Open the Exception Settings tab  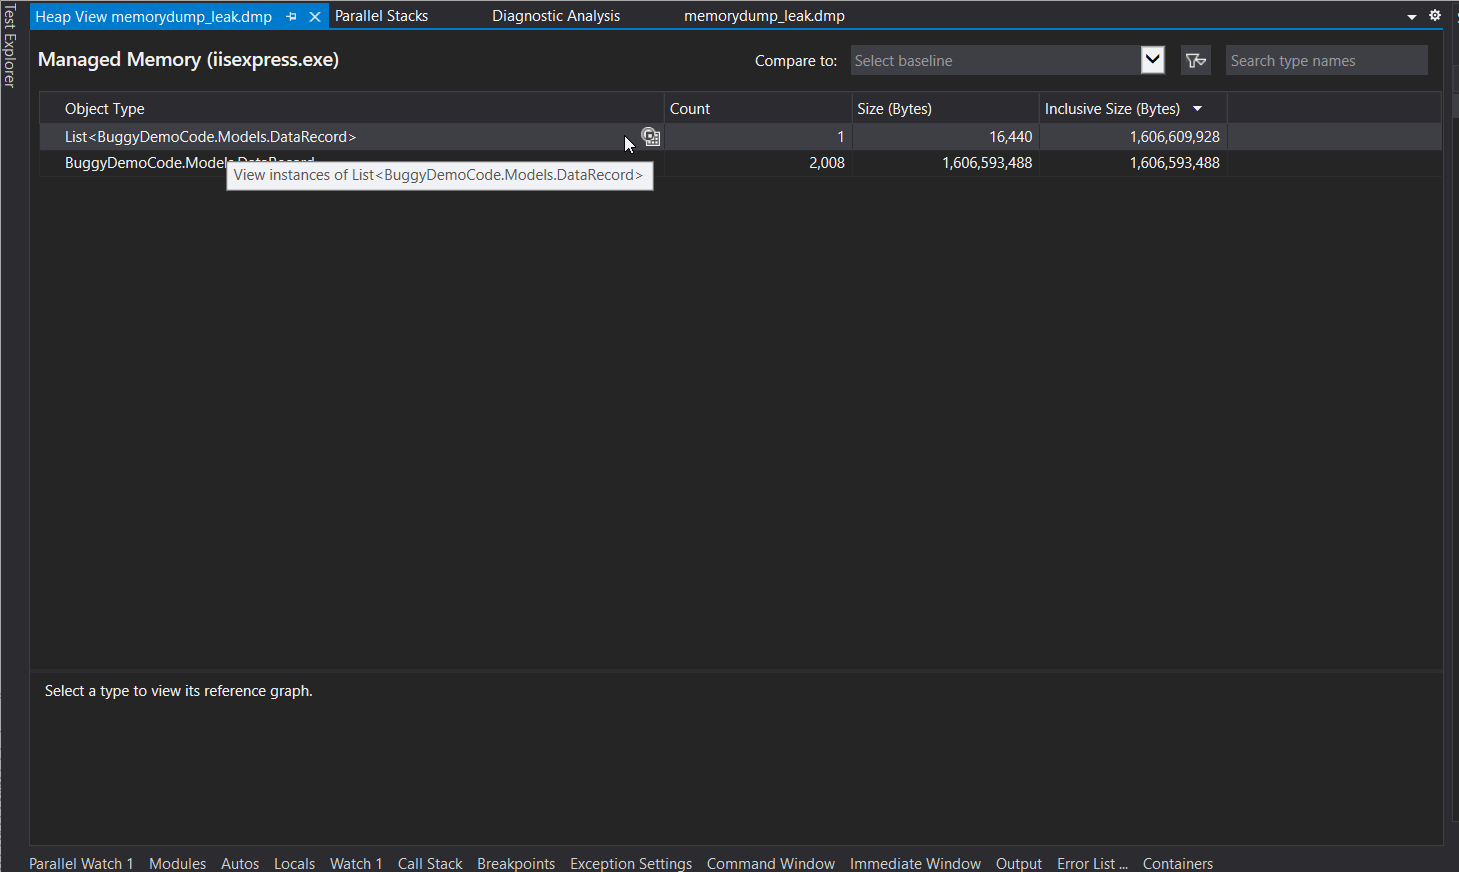click(631, 863)
